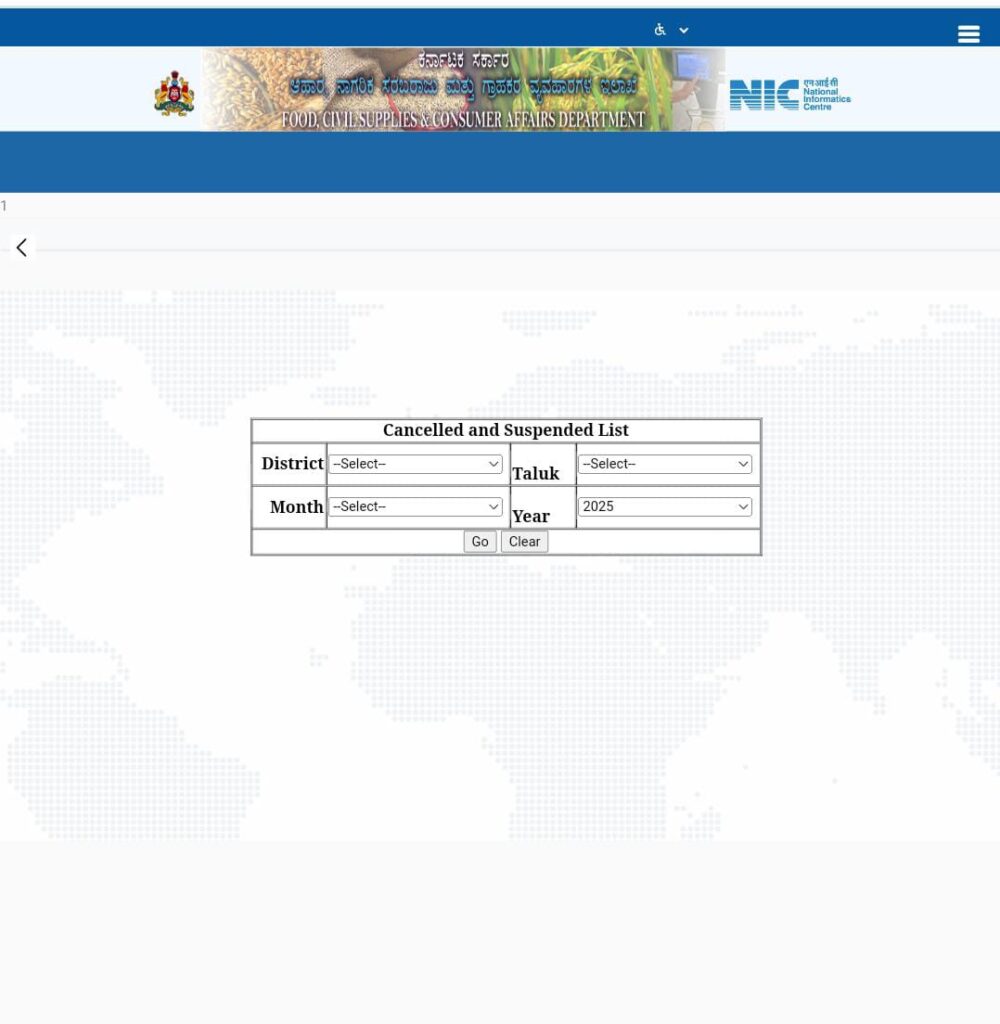Click the Karnataka state emblem logo
This screenshot has height=1024, width=1000.
174,93
